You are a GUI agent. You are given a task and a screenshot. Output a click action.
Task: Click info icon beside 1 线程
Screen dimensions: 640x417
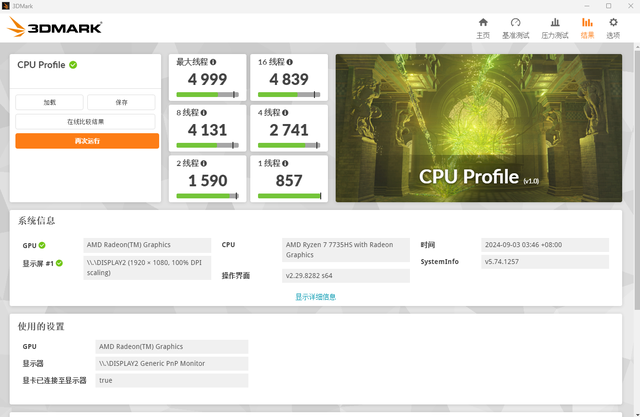285,163
